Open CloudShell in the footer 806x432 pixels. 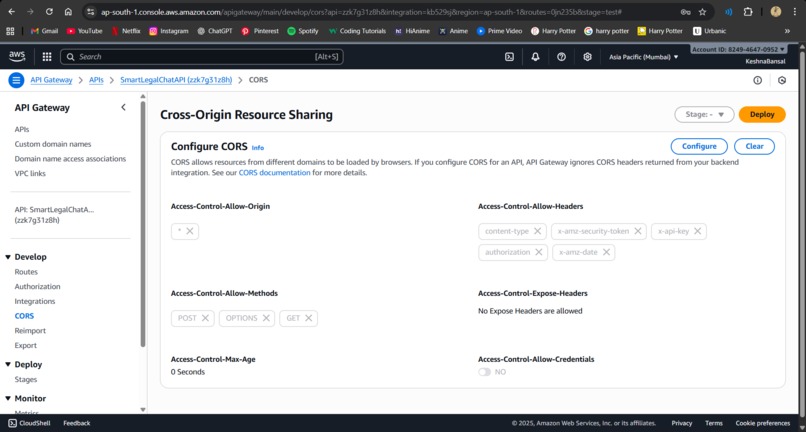click(x=28, y=423)
